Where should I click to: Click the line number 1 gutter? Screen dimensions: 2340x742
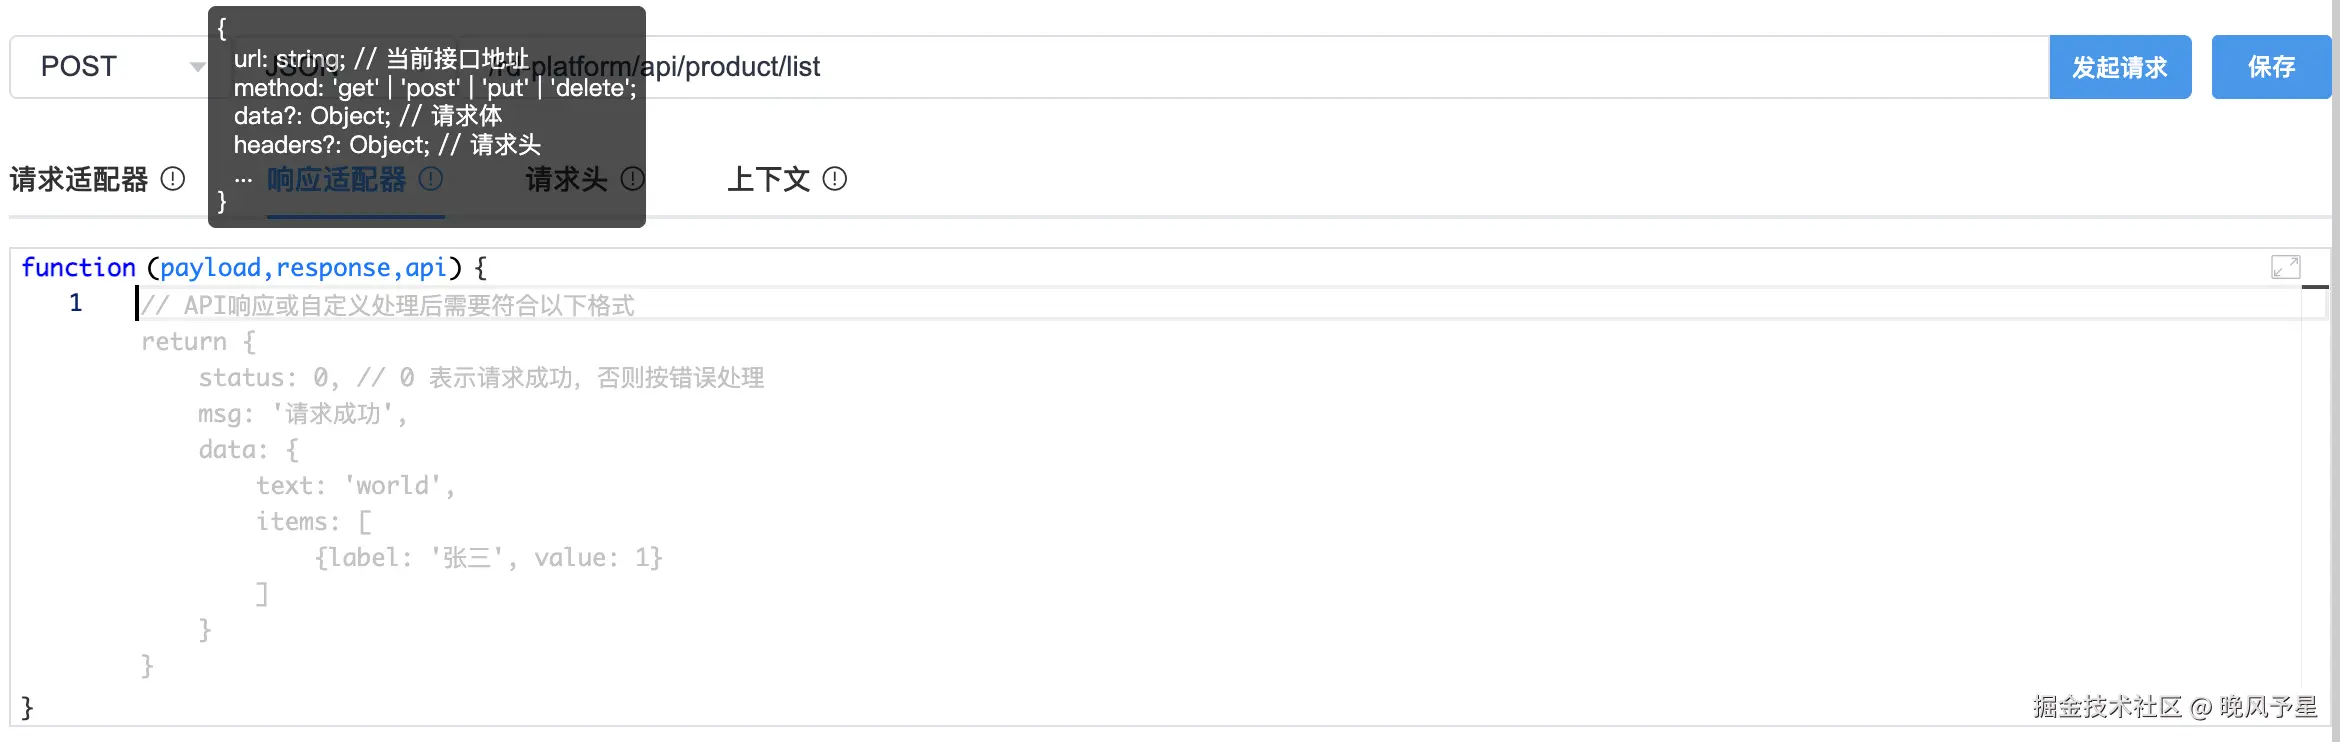point(75,303)
